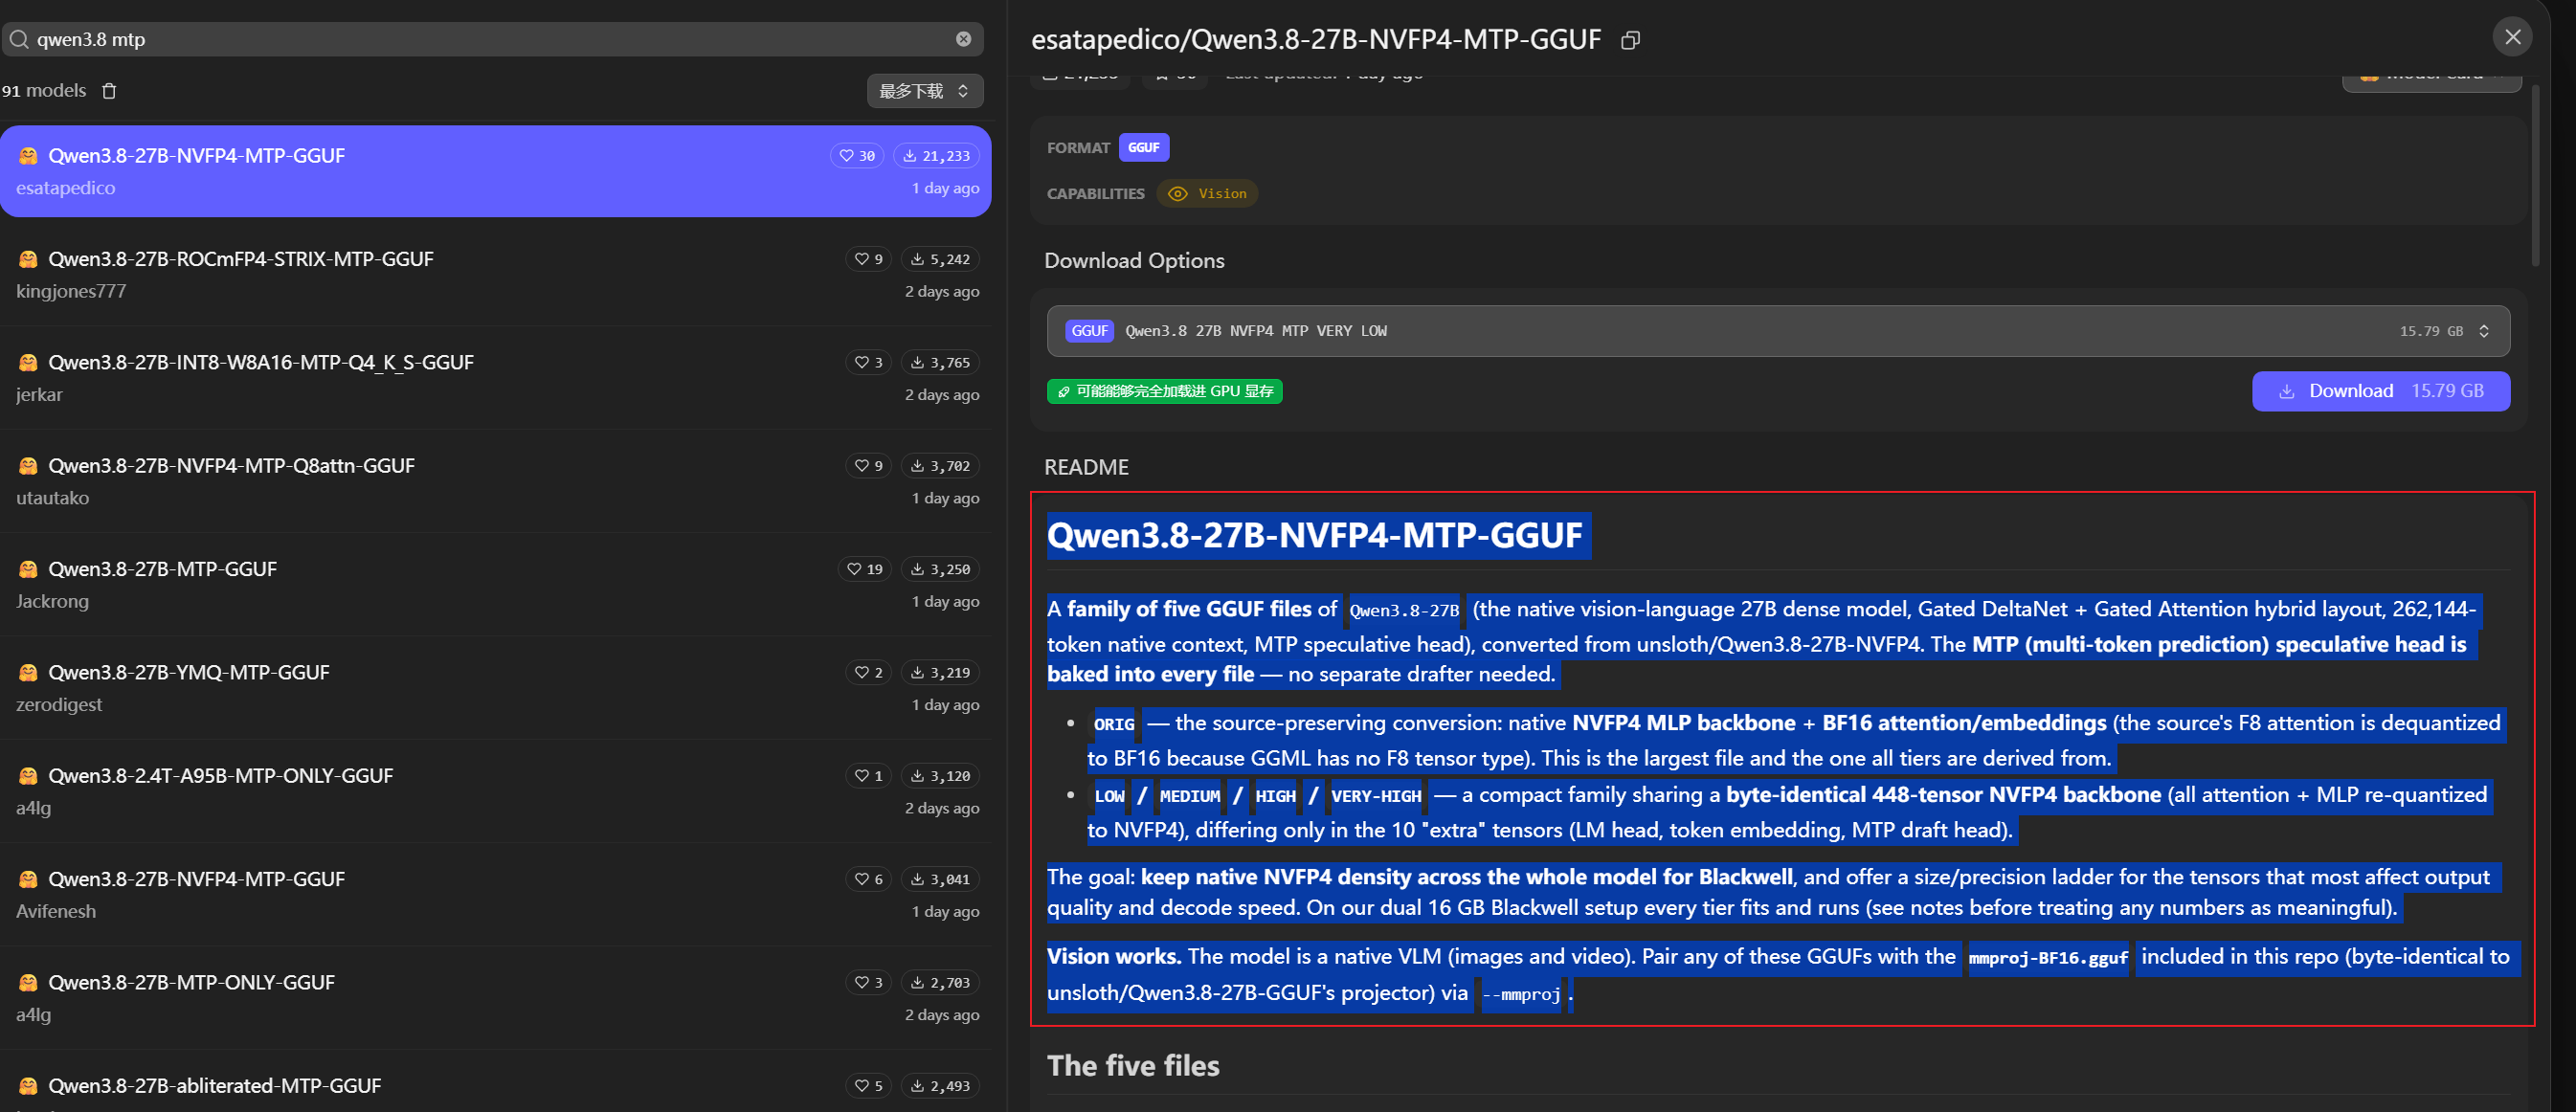This screenshot has width=2576, height=1112.
Task: Click the "ORIG" code label in README
Action: pos(1114,724)
